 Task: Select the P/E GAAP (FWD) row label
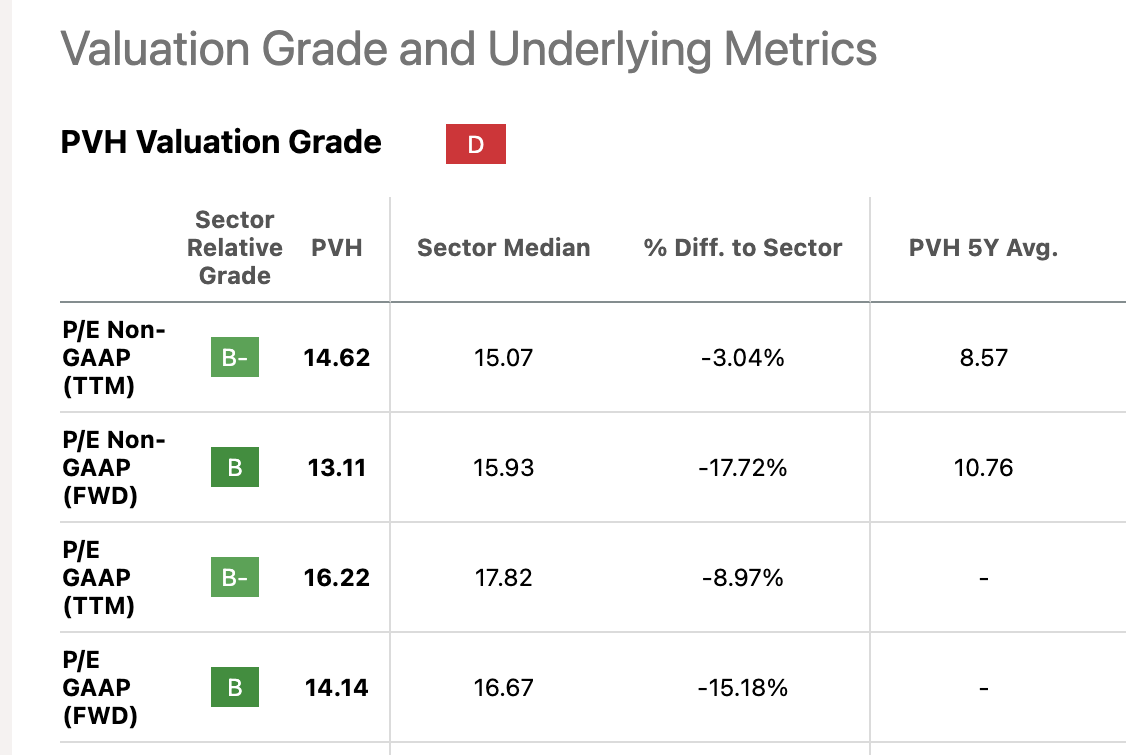pyautogui.click(x=98, y=688)
